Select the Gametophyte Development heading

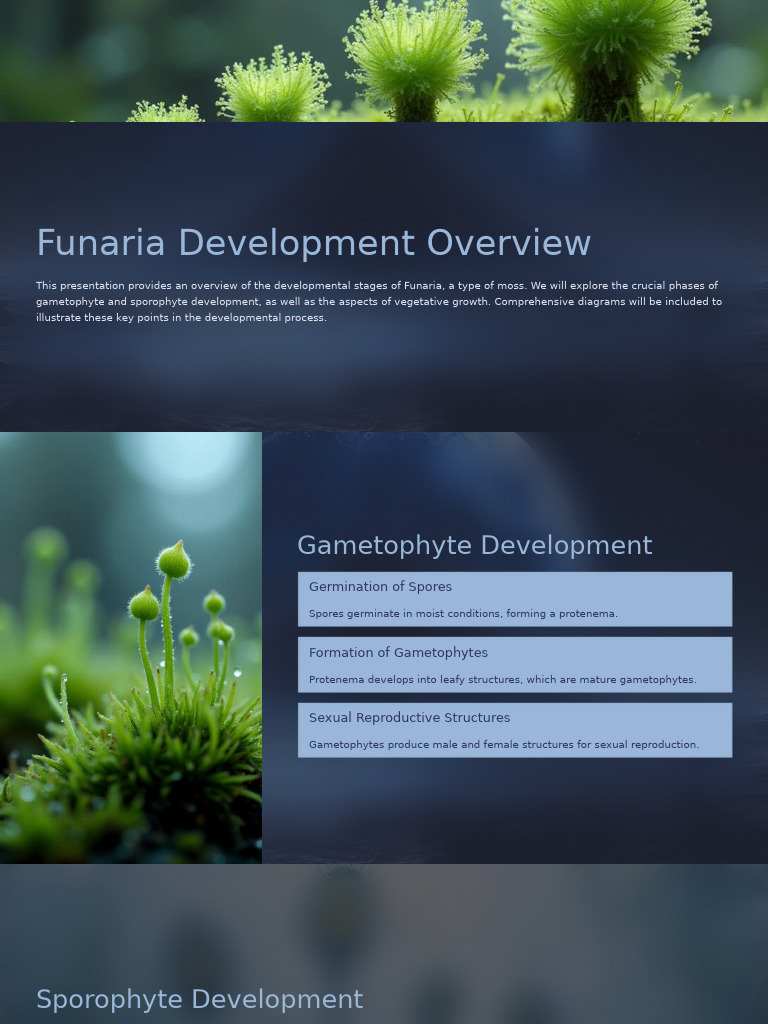[x=475, y=545]
